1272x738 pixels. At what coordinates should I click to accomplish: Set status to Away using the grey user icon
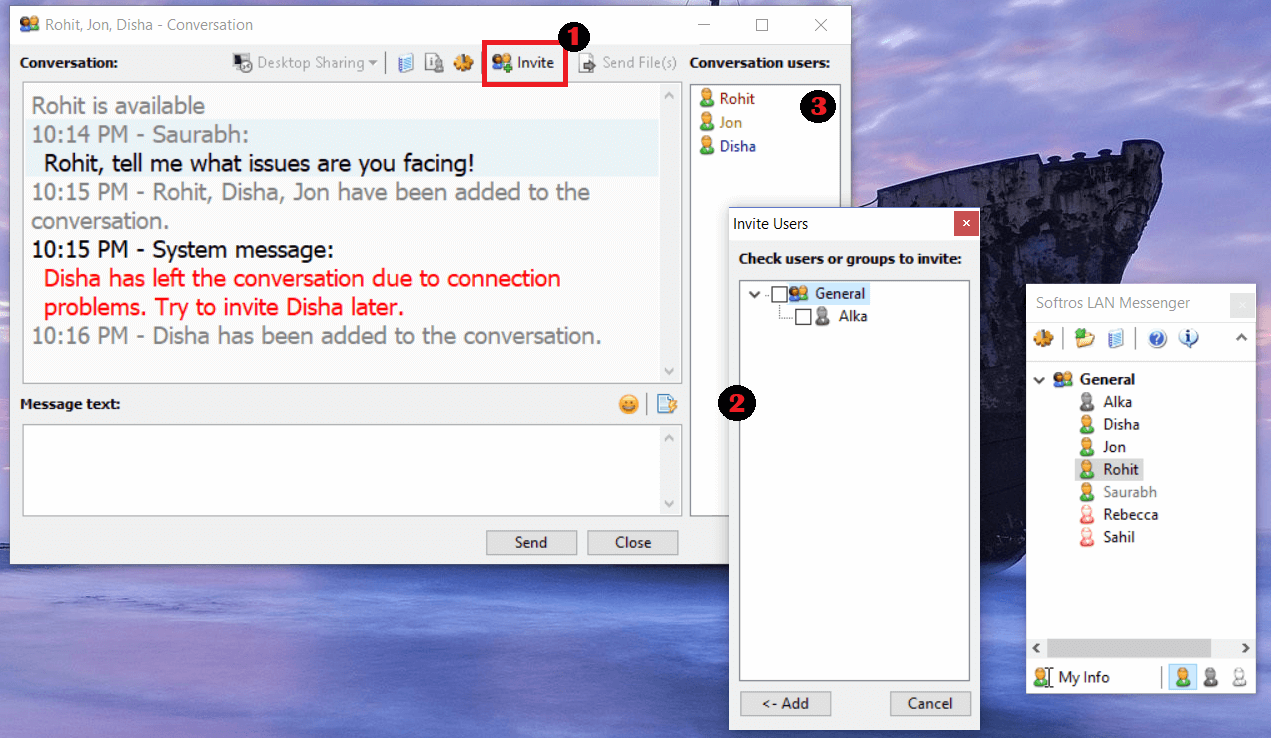coord(1210,678)
